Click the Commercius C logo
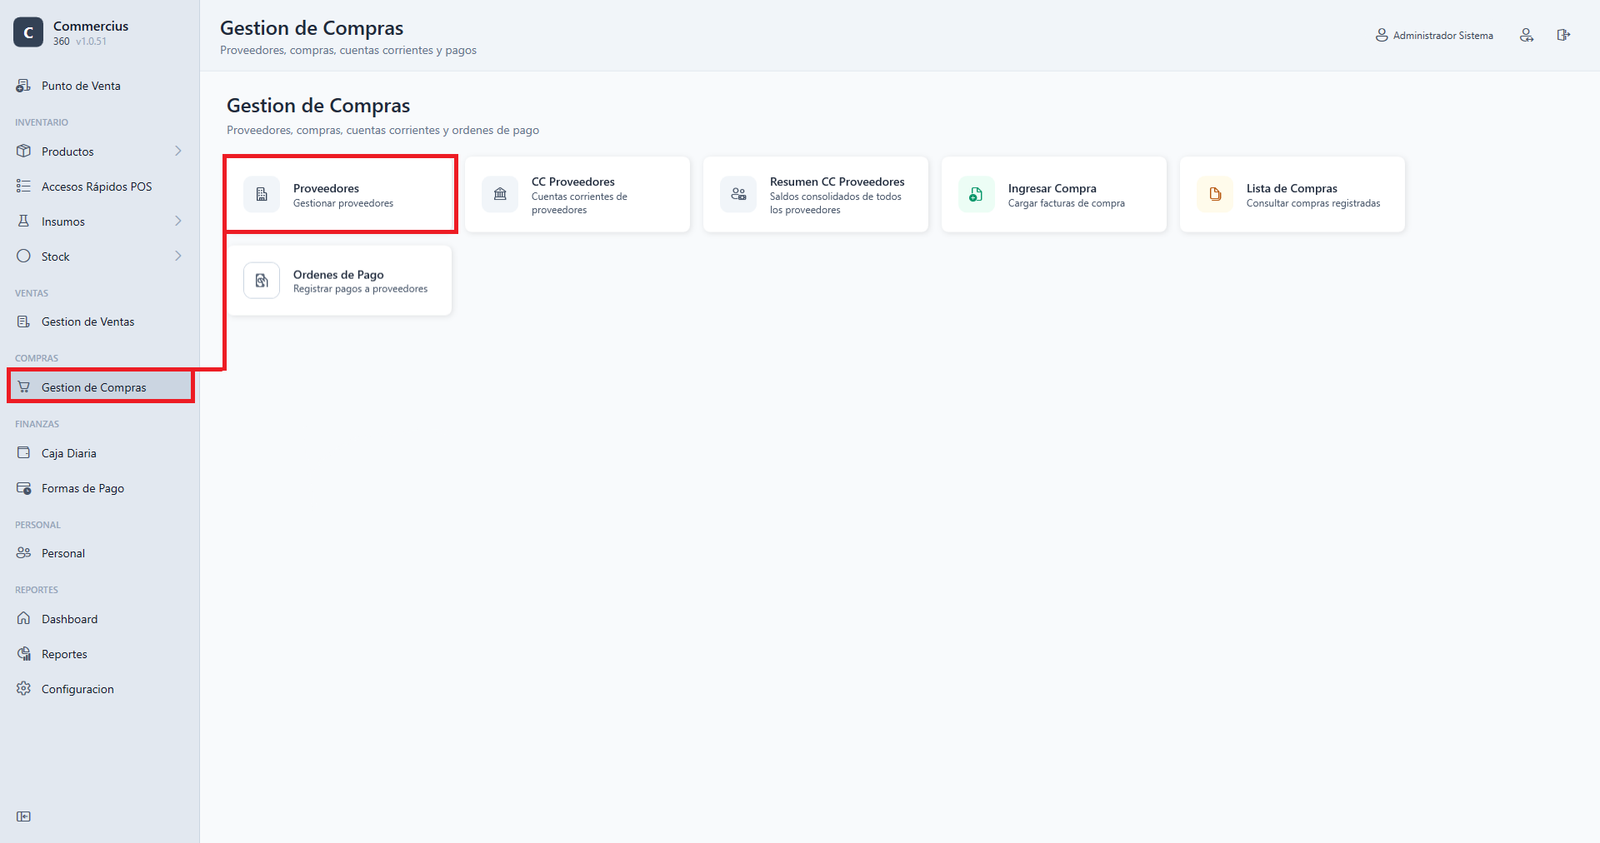1600x843 pixels. pyautogui.click(x=28, y=33)
